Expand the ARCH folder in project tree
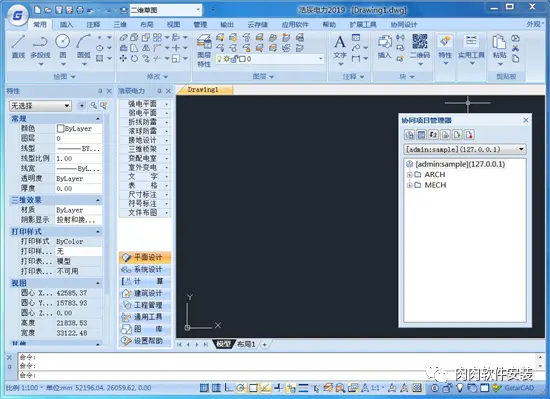Screen dimensions: 550x399 point(409,175)
